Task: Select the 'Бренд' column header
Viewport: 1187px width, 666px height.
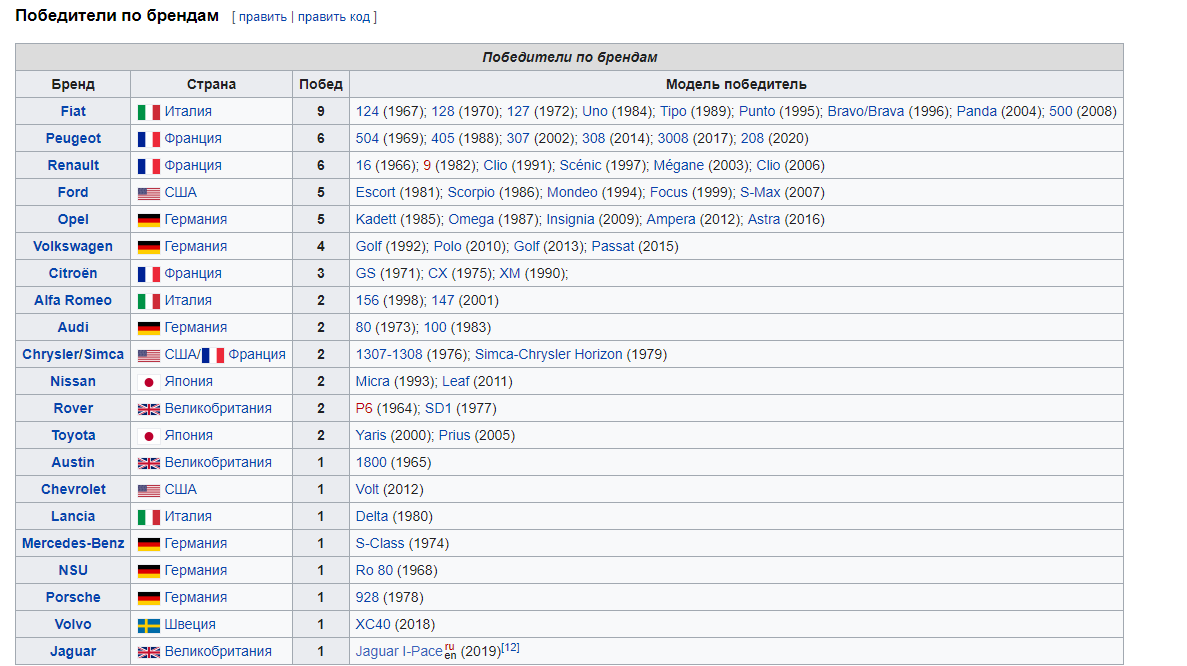Action: (73, 84)
